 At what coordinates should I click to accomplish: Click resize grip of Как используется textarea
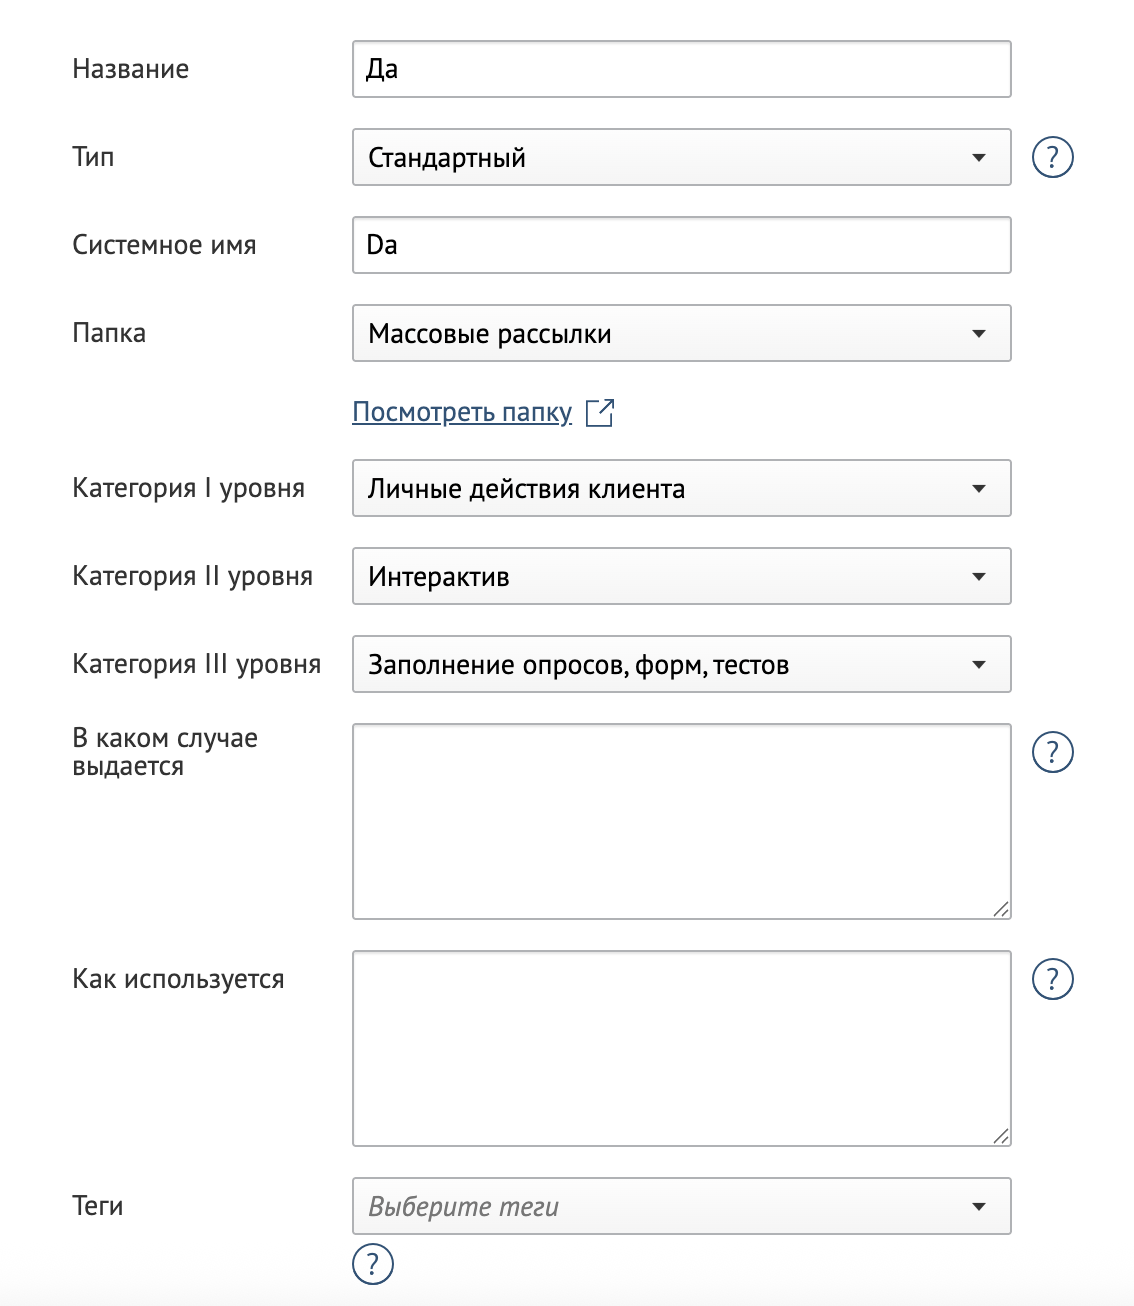pyautogui.click(x=1001, y=1135)
